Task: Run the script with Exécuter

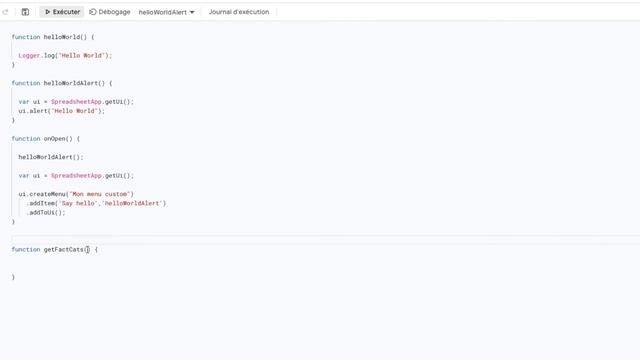Action: (x=62, y=12)
